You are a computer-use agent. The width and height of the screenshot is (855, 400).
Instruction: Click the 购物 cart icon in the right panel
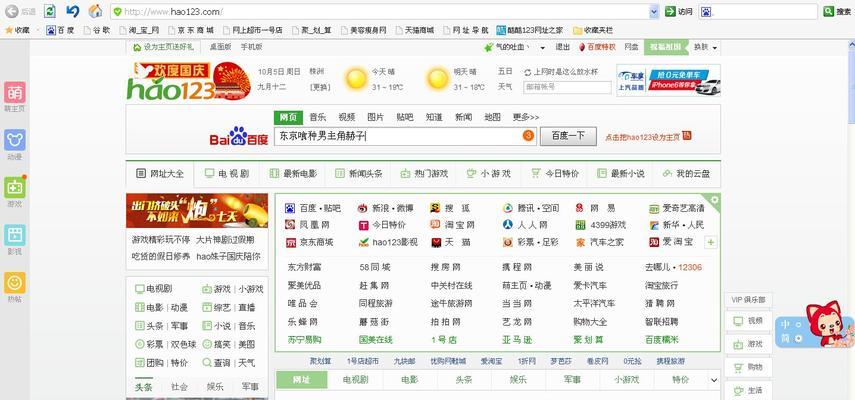(738, 367)
